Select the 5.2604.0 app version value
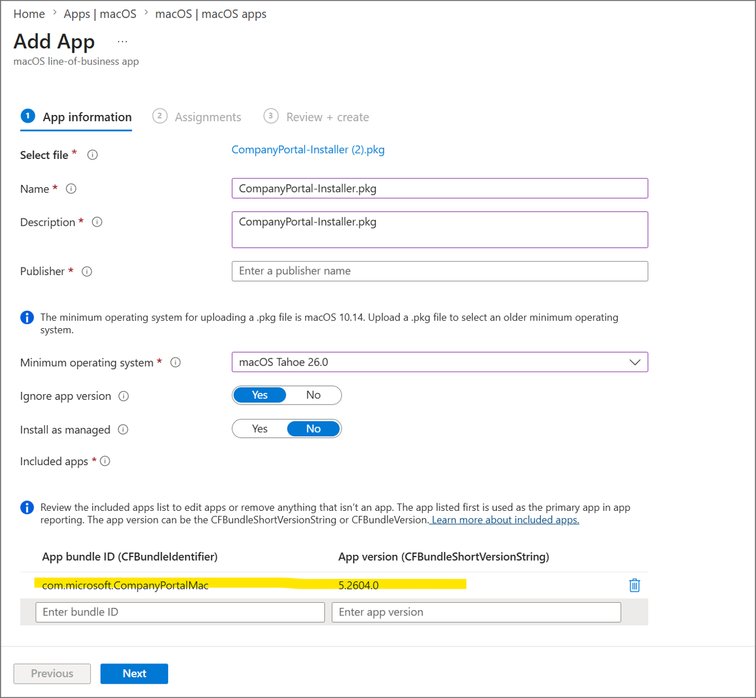Viewport: 756px width, 698px height. coord(358,585)
